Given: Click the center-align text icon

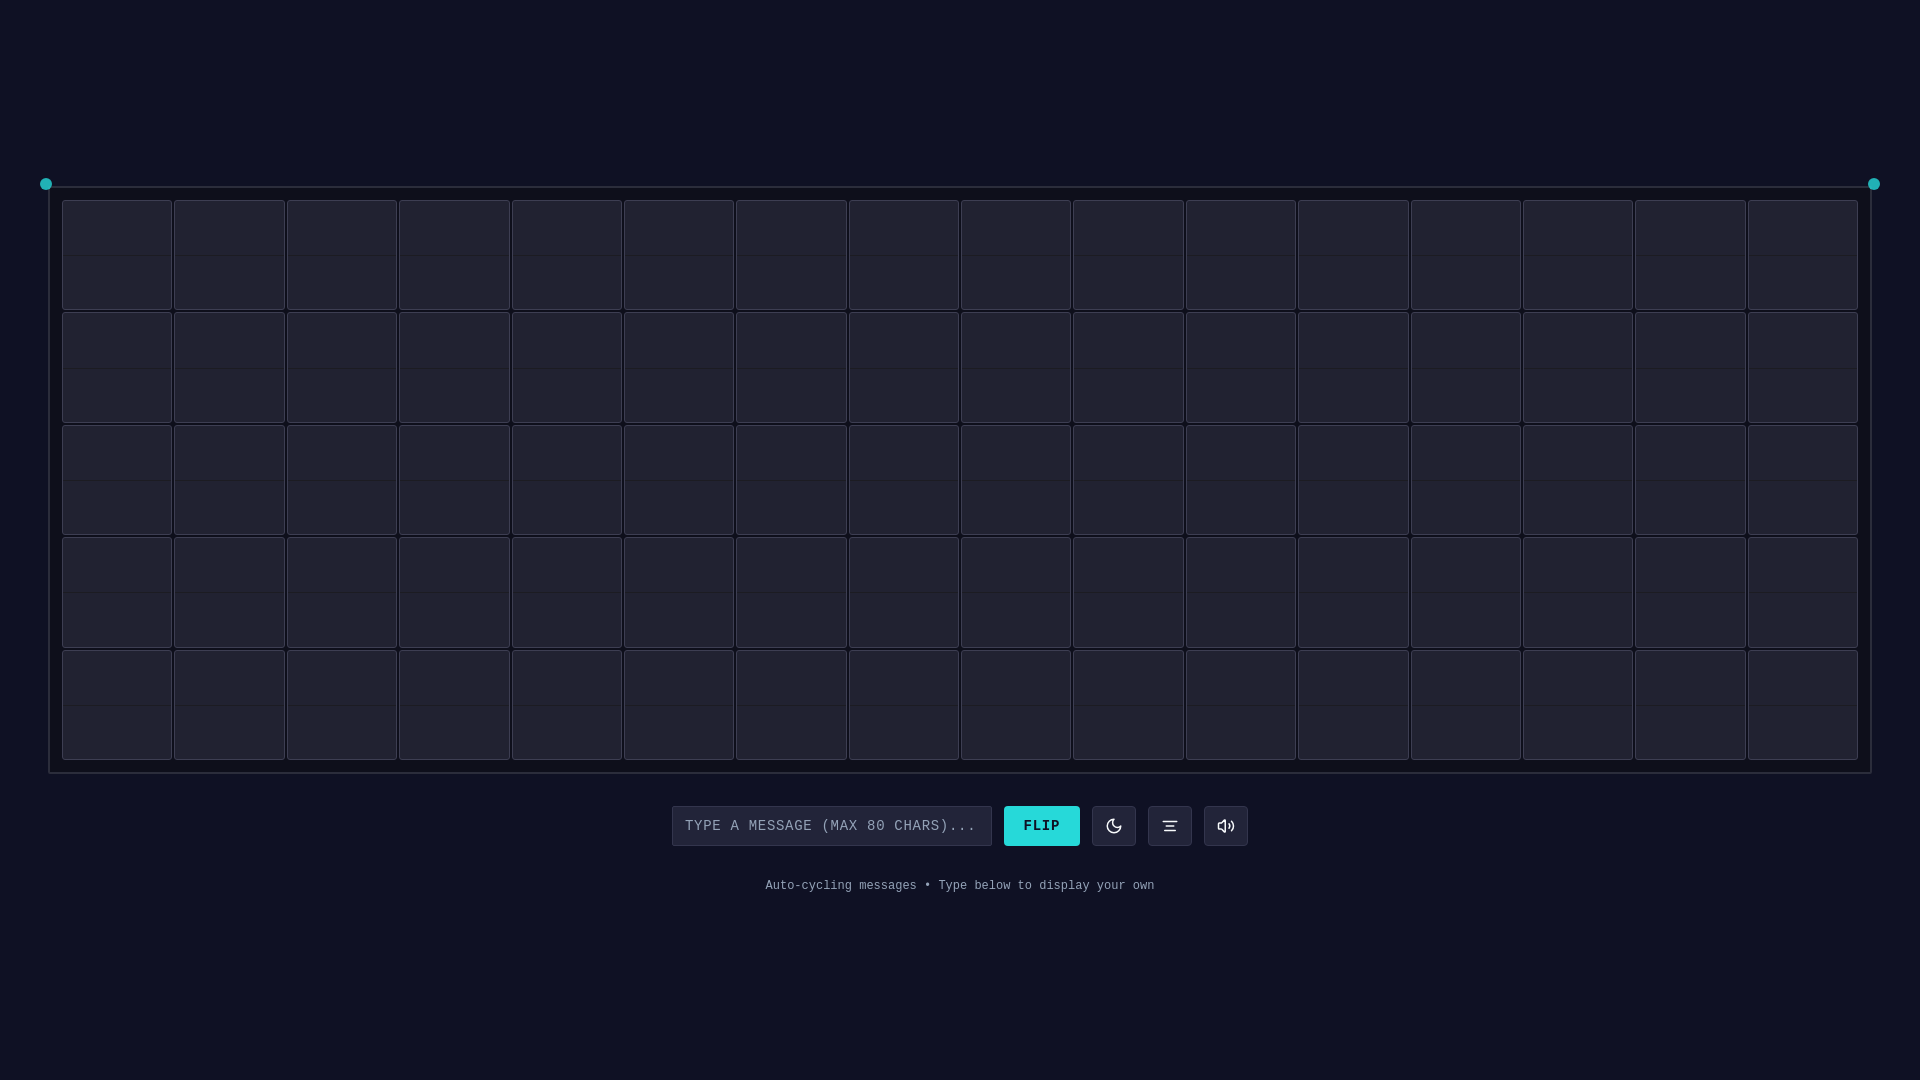Looking at the screenshot, I should [x=1169, y=826].
